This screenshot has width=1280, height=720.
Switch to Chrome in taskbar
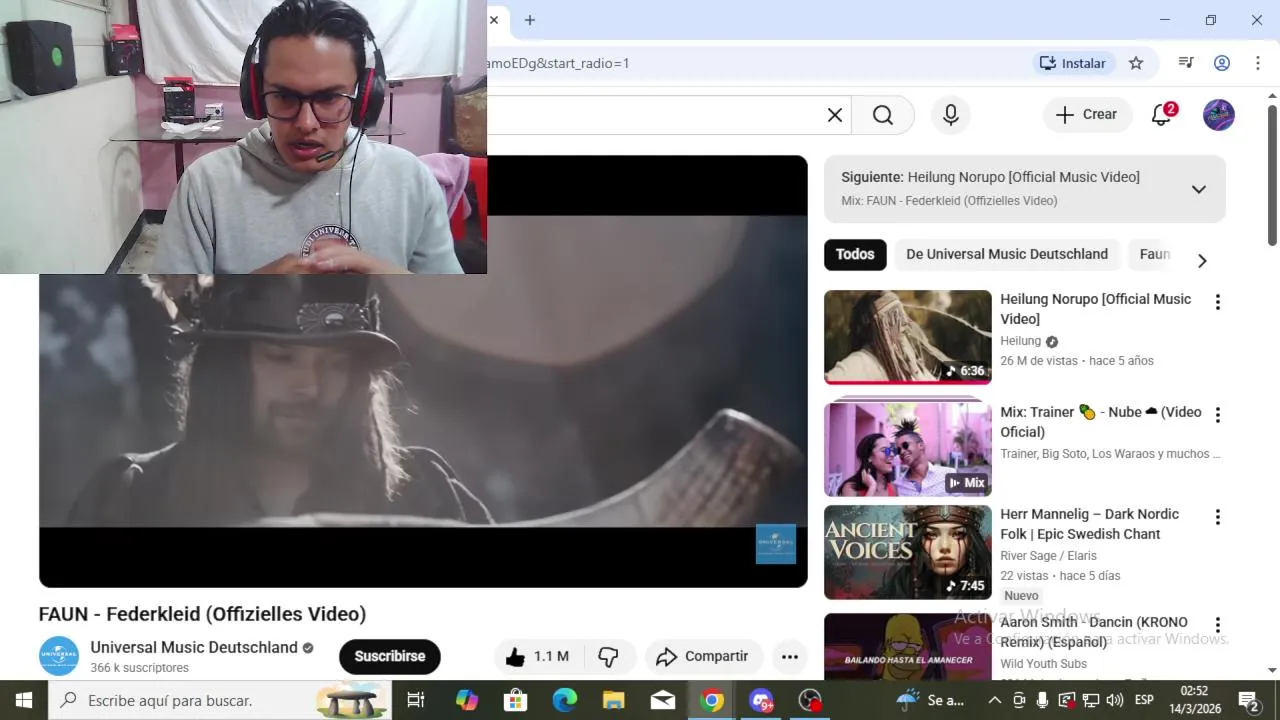[x=712, y=700]
